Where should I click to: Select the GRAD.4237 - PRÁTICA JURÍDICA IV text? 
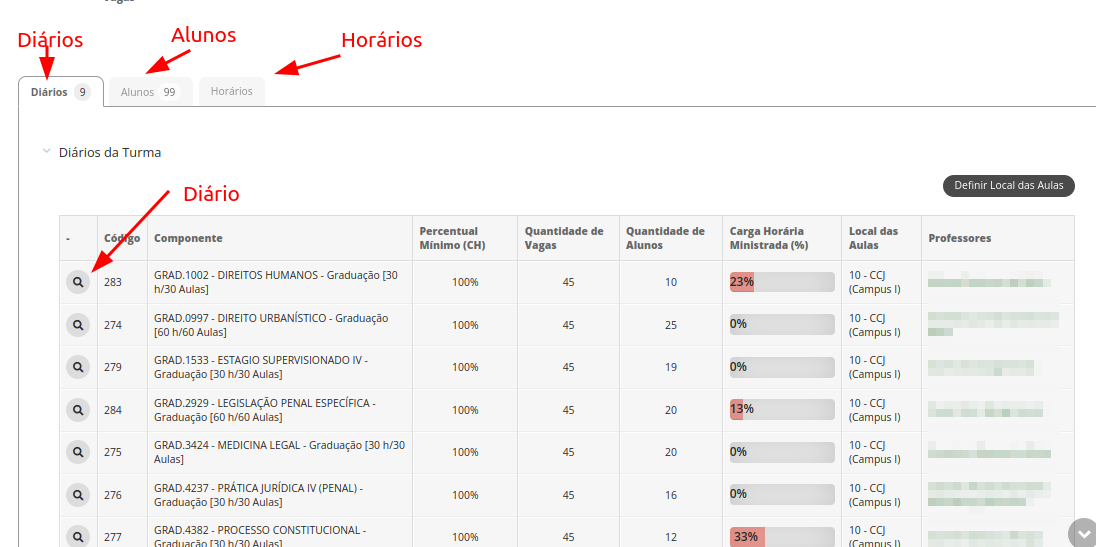(x=259, y=495)
